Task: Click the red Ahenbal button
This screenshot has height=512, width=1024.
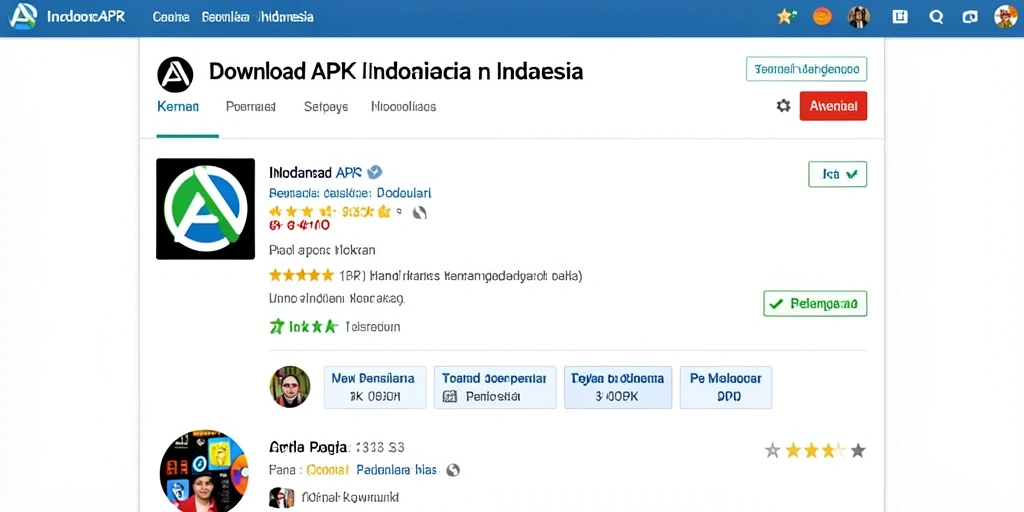Action: tap(833, 106)
